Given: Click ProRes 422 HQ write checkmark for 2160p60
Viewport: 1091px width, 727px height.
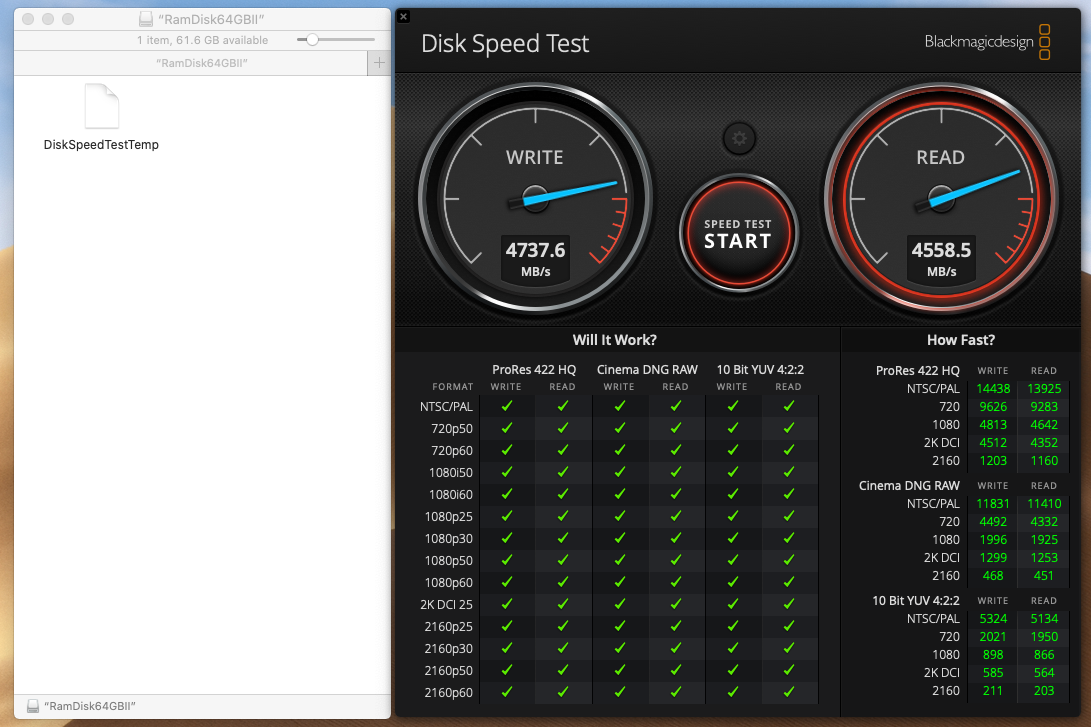Looking at the screenshot, I should 507,692.
